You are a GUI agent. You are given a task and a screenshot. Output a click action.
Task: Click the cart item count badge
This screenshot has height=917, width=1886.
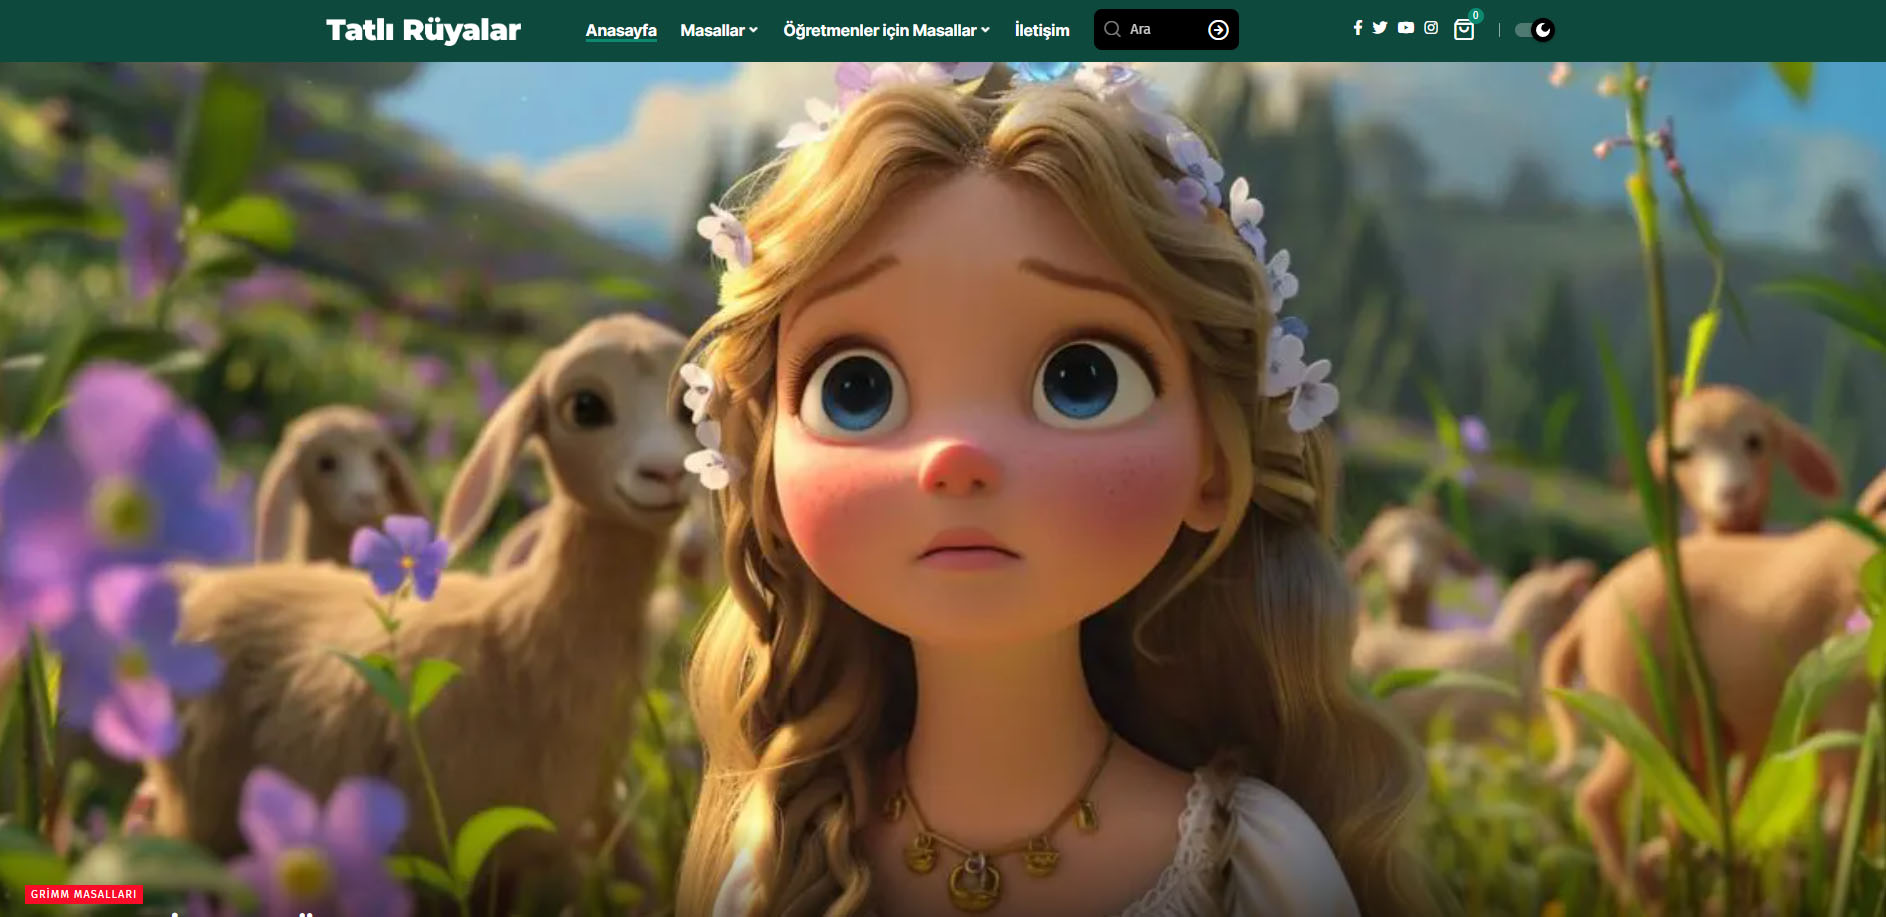pos(1476,15)
